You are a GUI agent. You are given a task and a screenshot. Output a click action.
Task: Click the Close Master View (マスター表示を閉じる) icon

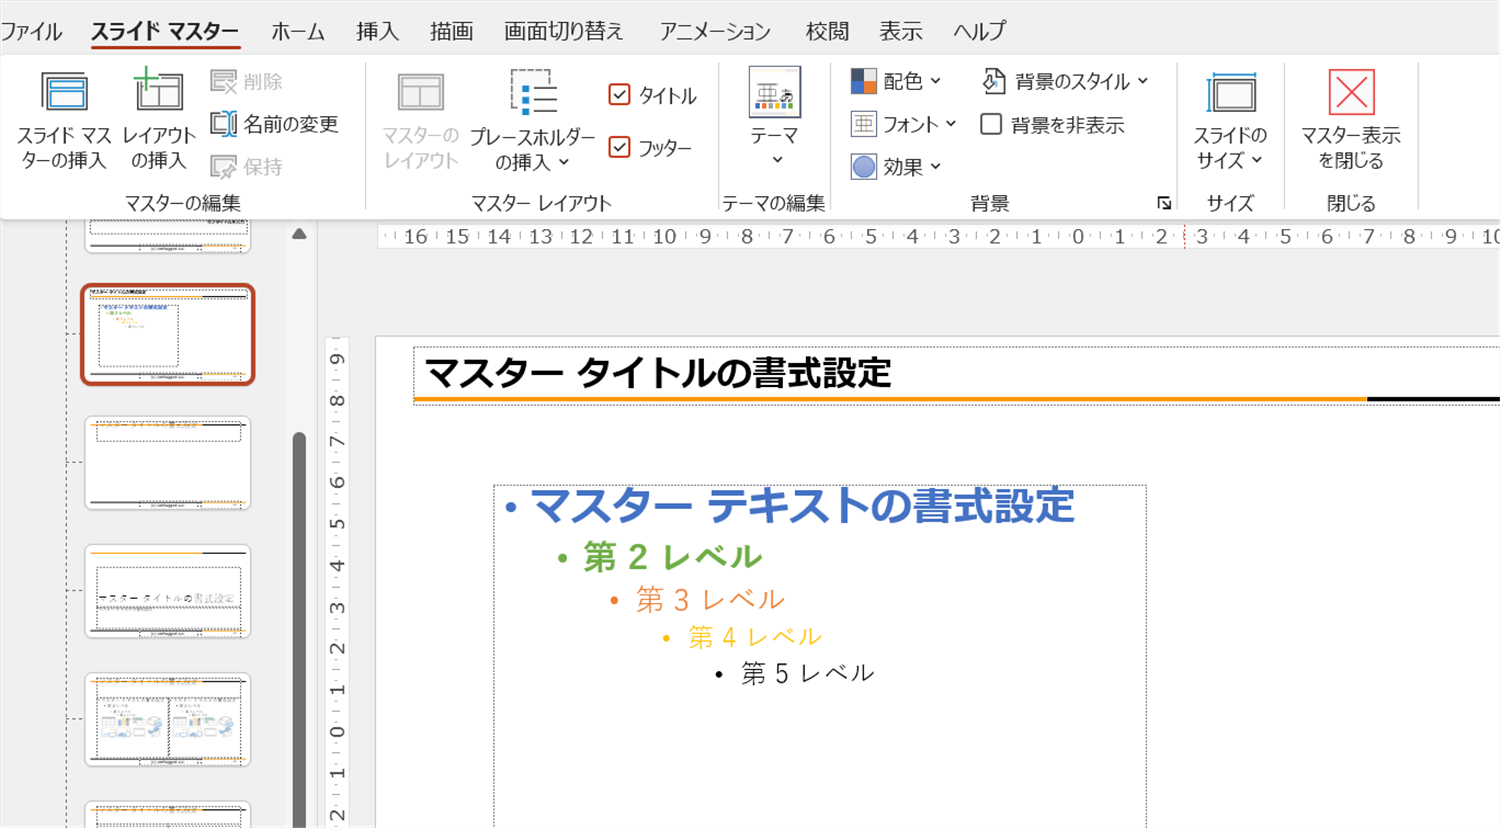(x=1350, y=95)
